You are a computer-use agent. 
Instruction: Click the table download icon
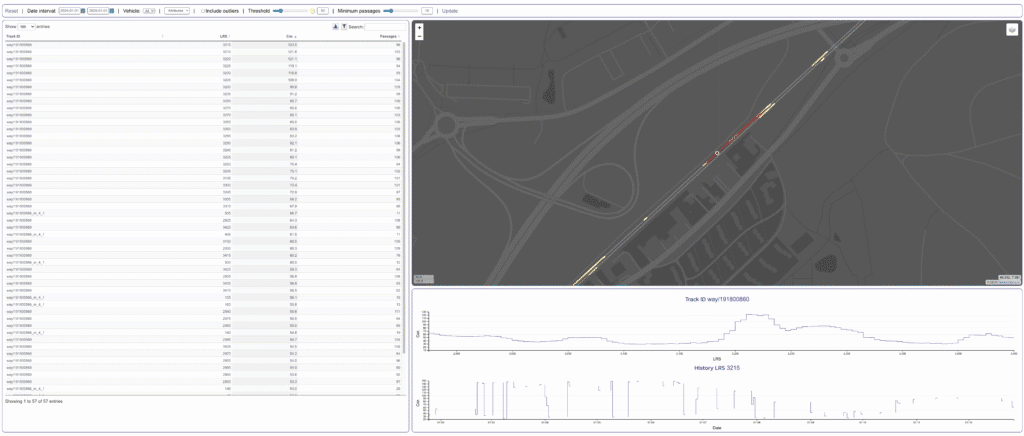(x=335, y=26)
